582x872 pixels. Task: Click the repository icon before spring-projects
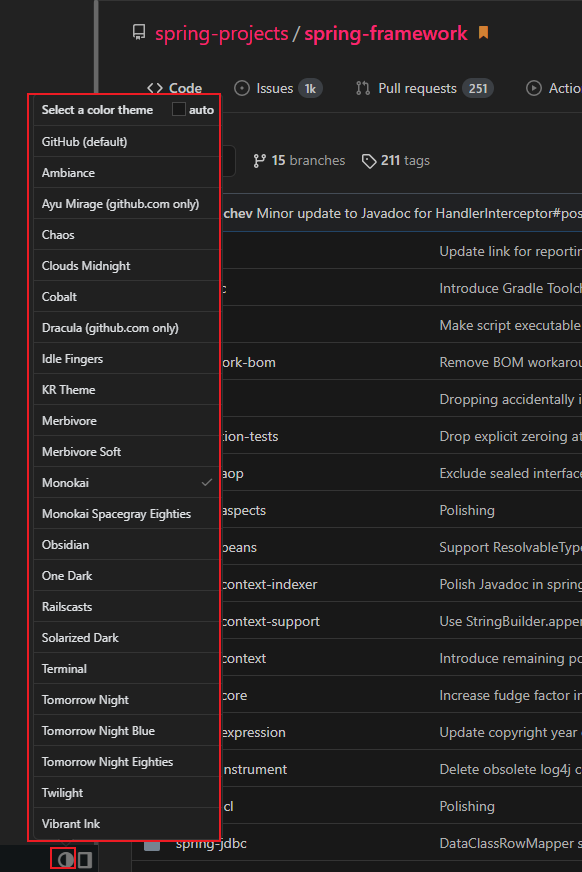(139, 33)
